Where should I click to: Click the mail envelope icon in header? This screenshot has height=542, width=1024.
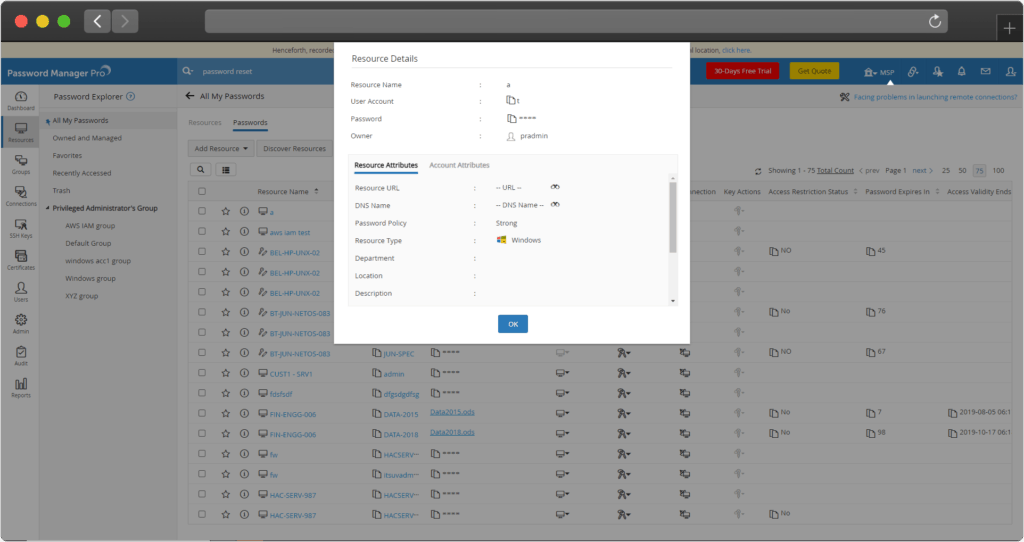(x=985, y=71)
